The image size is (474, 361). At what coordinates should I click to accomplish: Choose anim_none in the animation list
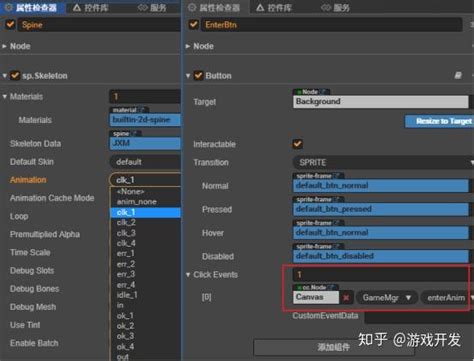(x=146, y=202)
